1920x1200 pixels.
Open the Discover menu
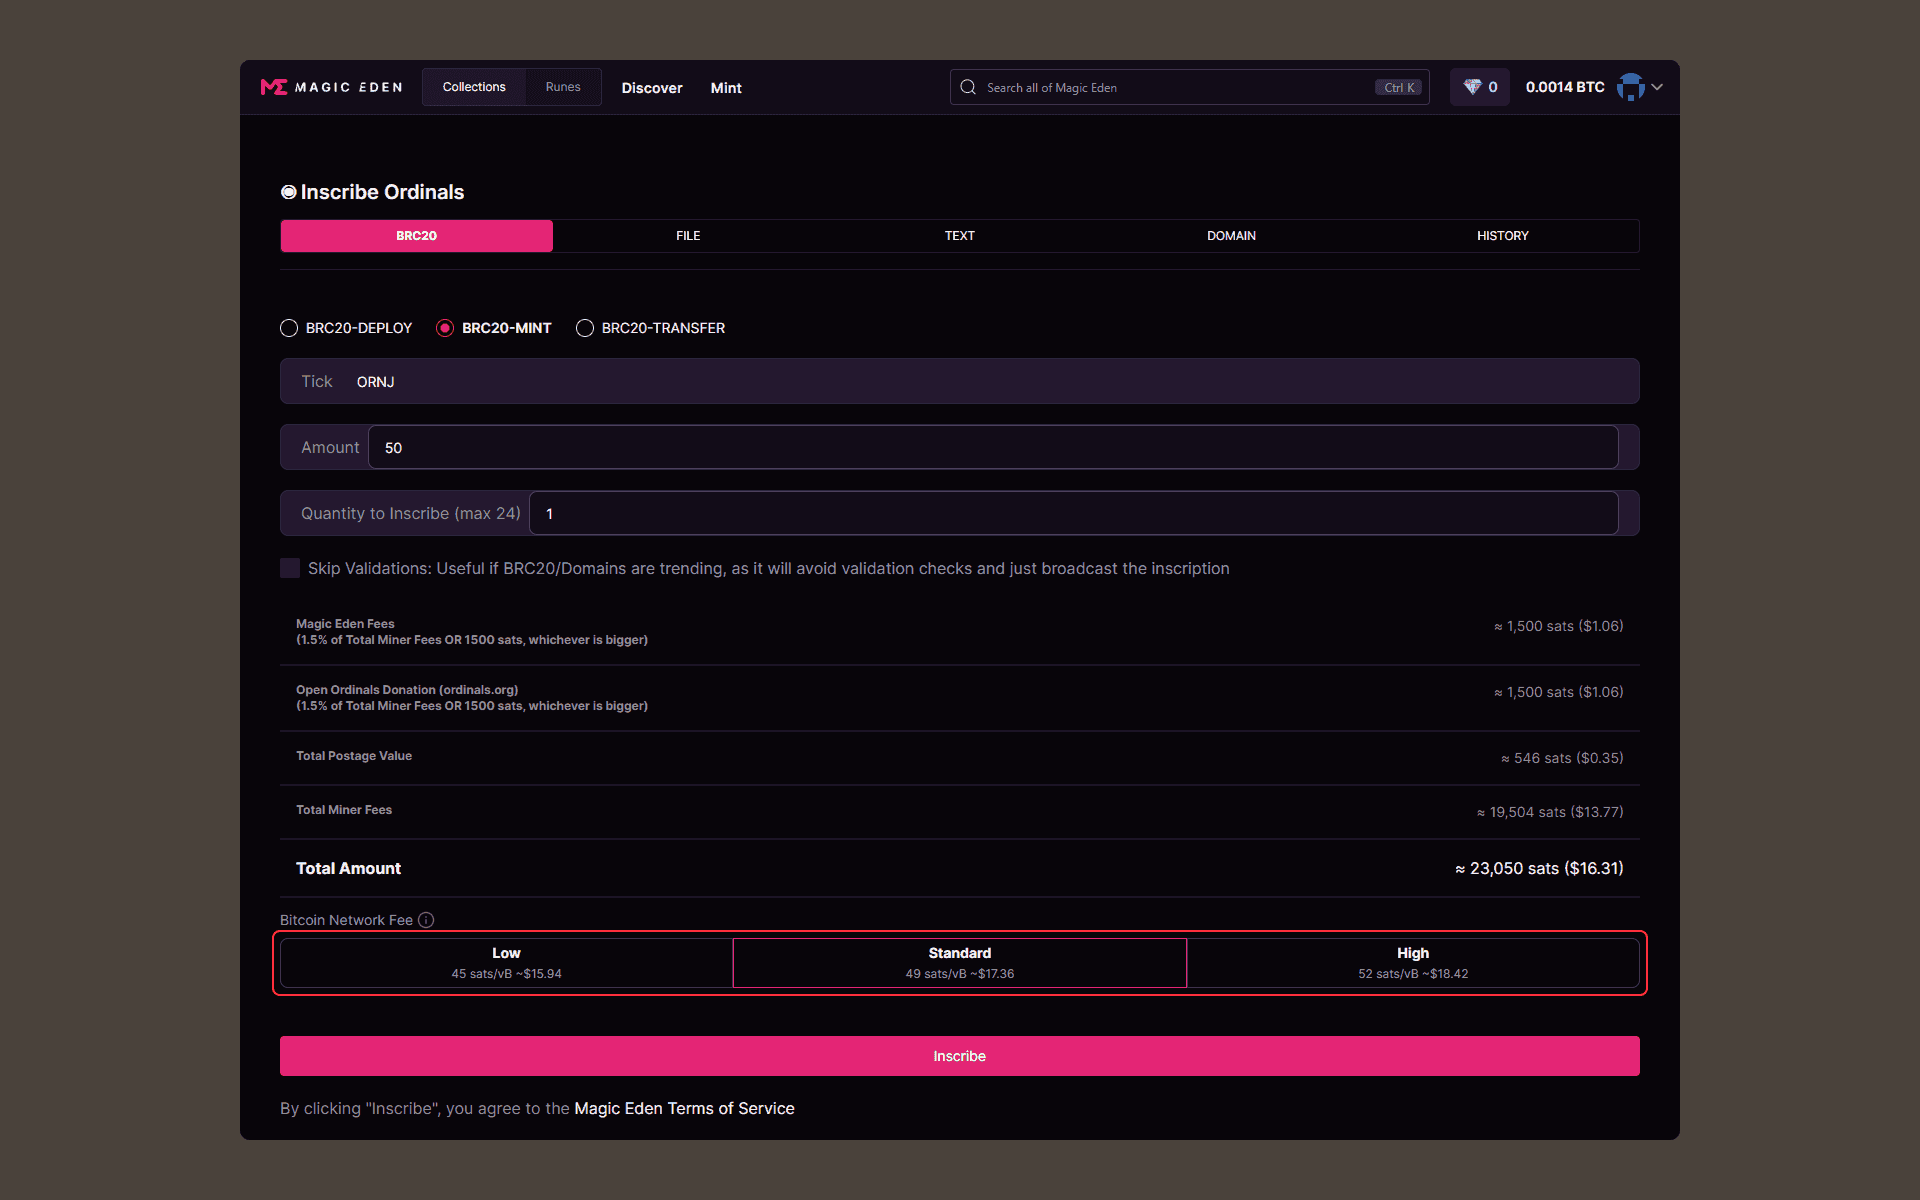click(652, 88)
